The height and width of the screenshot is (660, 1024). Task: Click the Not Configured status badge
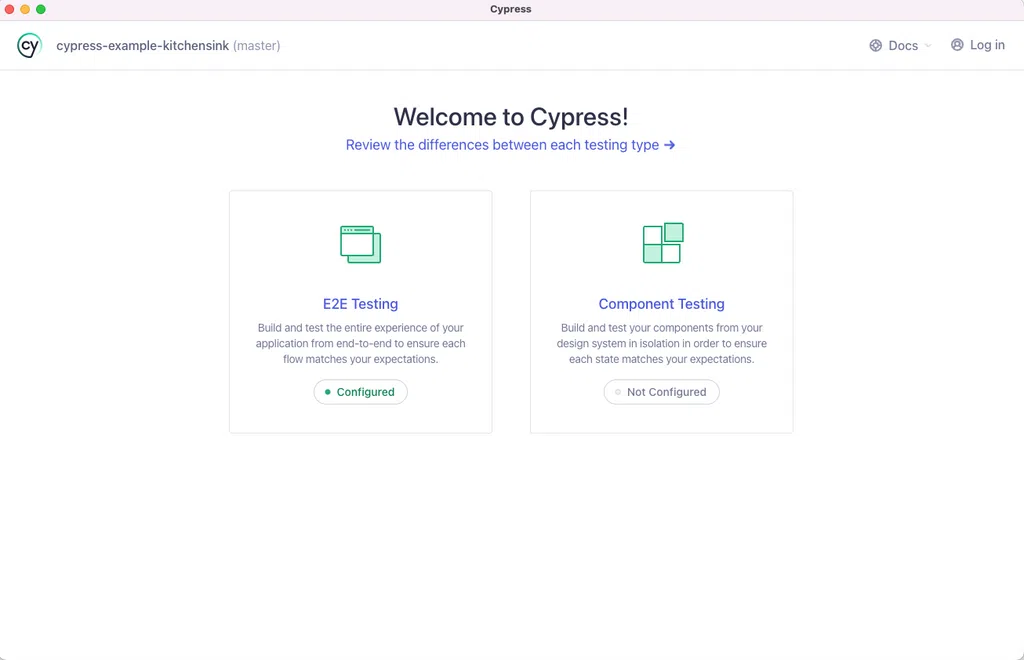point(662,392)
